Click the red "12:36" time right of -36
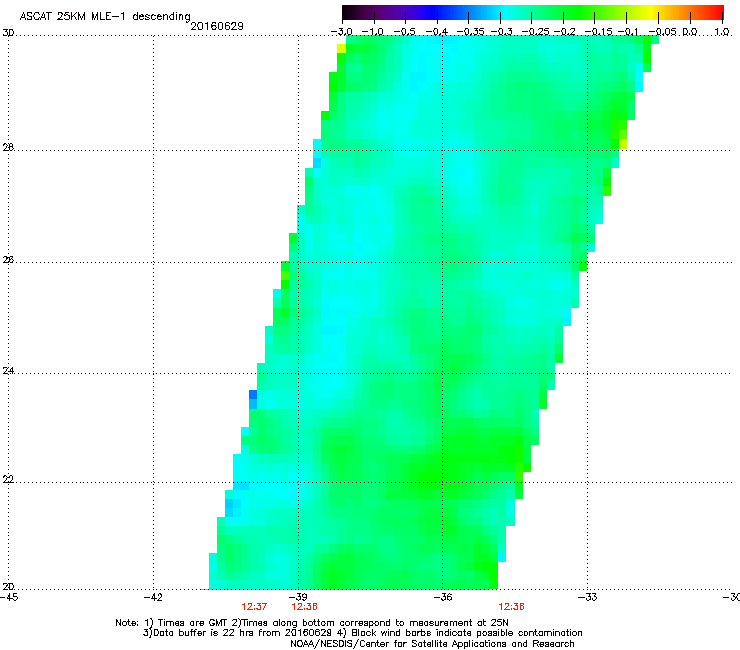The image size is (740, 650). [512, 607]
